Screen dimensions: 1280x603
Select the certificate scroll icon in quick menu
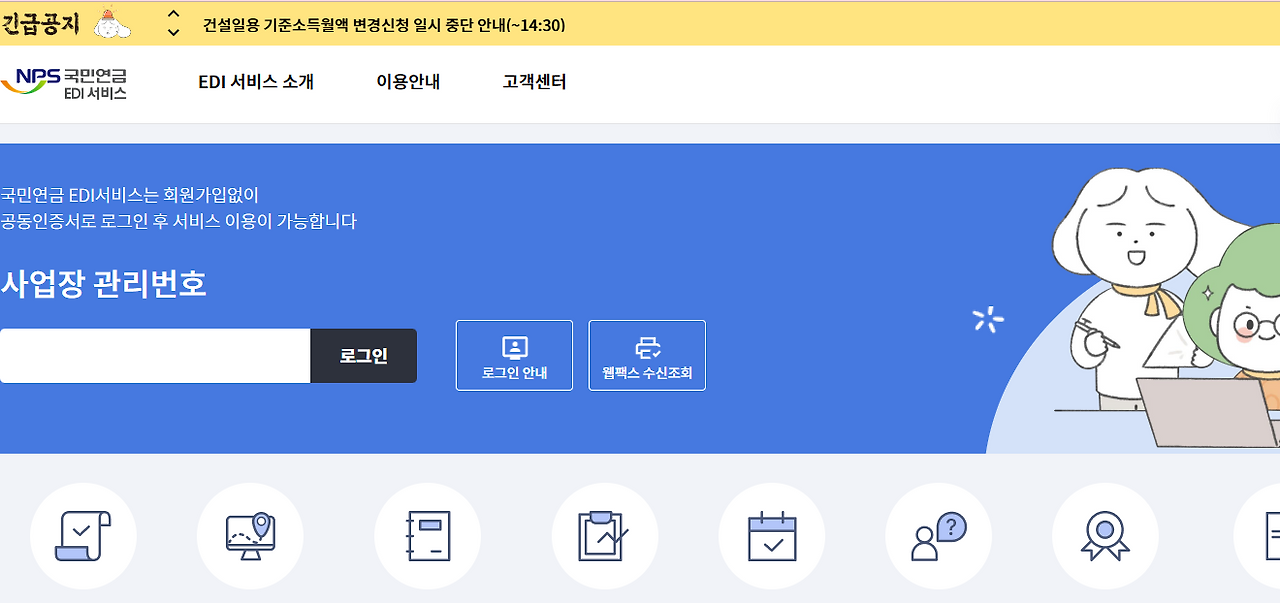click(83, 535)
